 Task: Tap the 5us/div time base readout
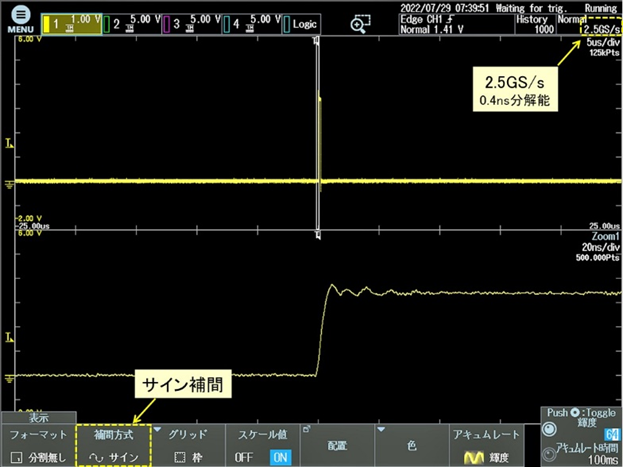tap(603, 42)
